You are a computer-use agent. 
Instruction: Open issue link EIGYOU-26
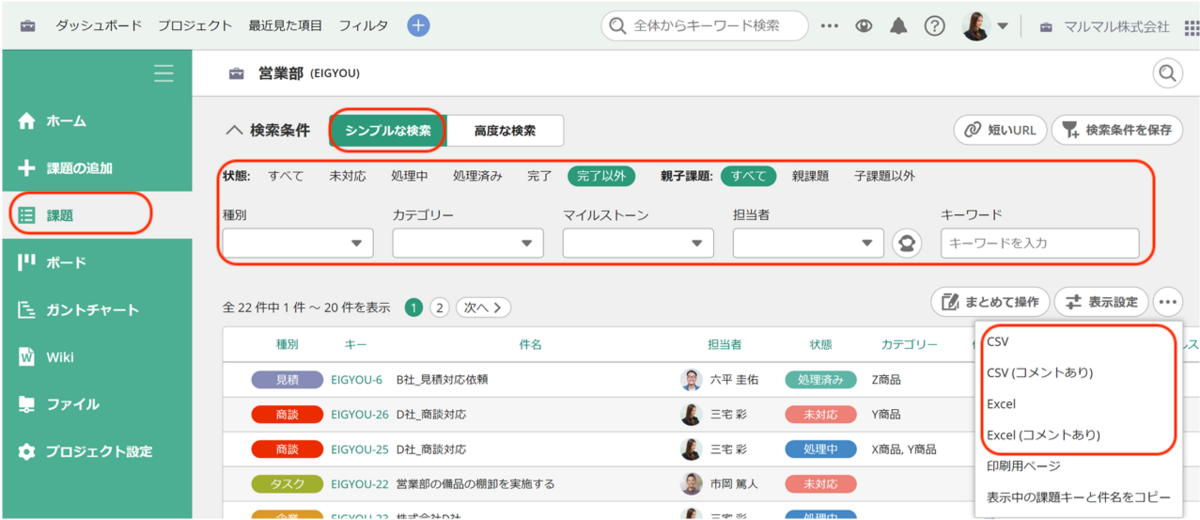360,414
